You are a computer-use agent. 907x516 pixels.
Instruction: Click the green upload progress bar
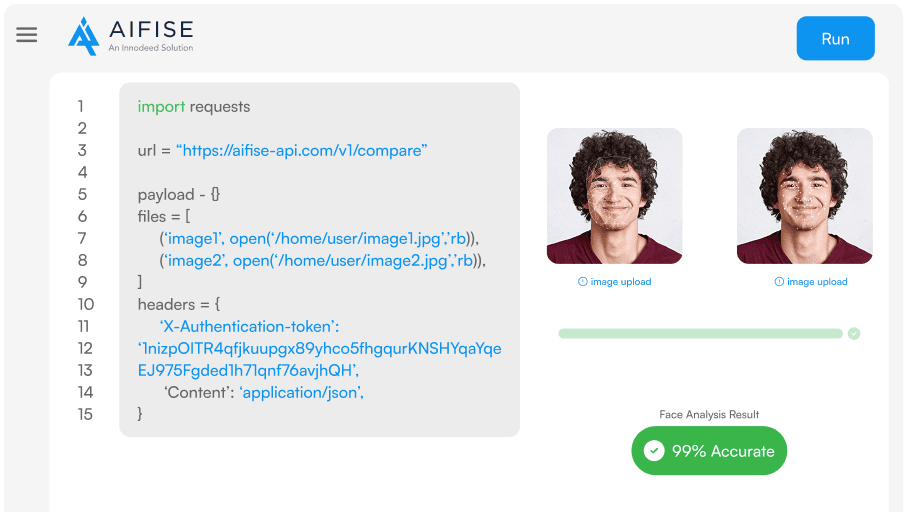pyautogui.click(x=700, y=334)
